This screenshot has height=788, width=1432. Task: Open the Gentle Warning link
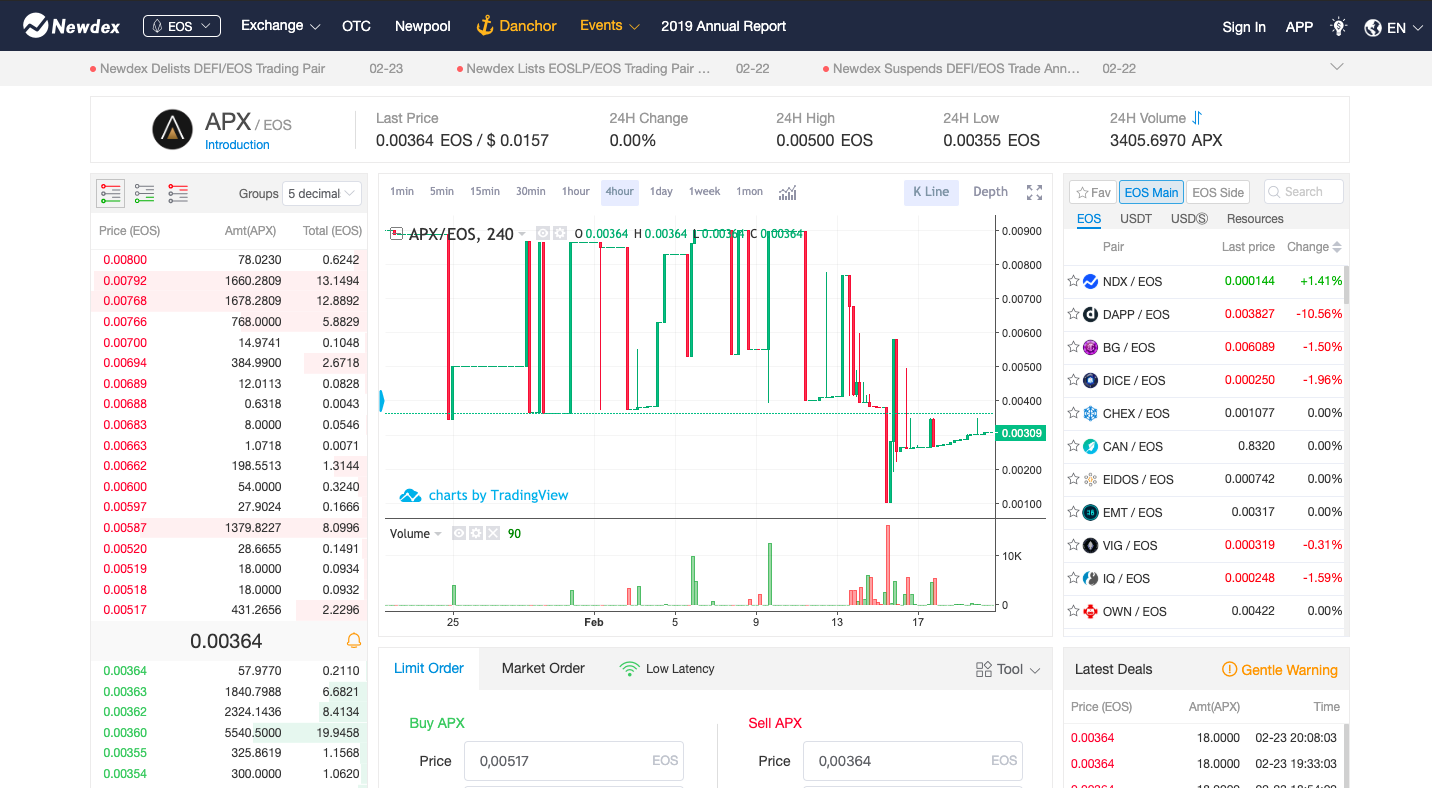[x=1280, y=670]
